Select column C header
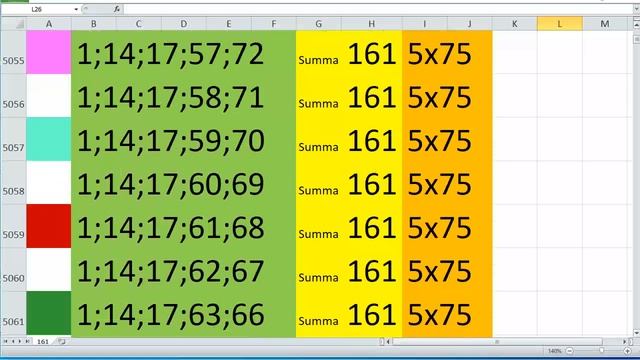The image size is (640, 360). coord(138,24)
